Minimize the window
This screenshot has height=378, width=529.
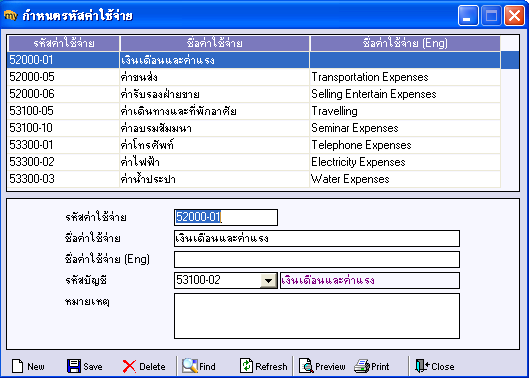pyautogui.click(x=468, y=16)
